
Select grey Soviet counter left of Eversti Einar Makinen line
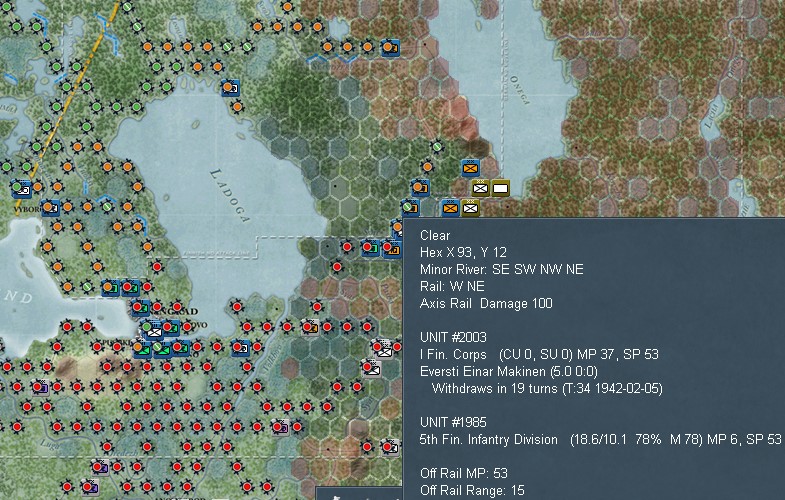371,369
